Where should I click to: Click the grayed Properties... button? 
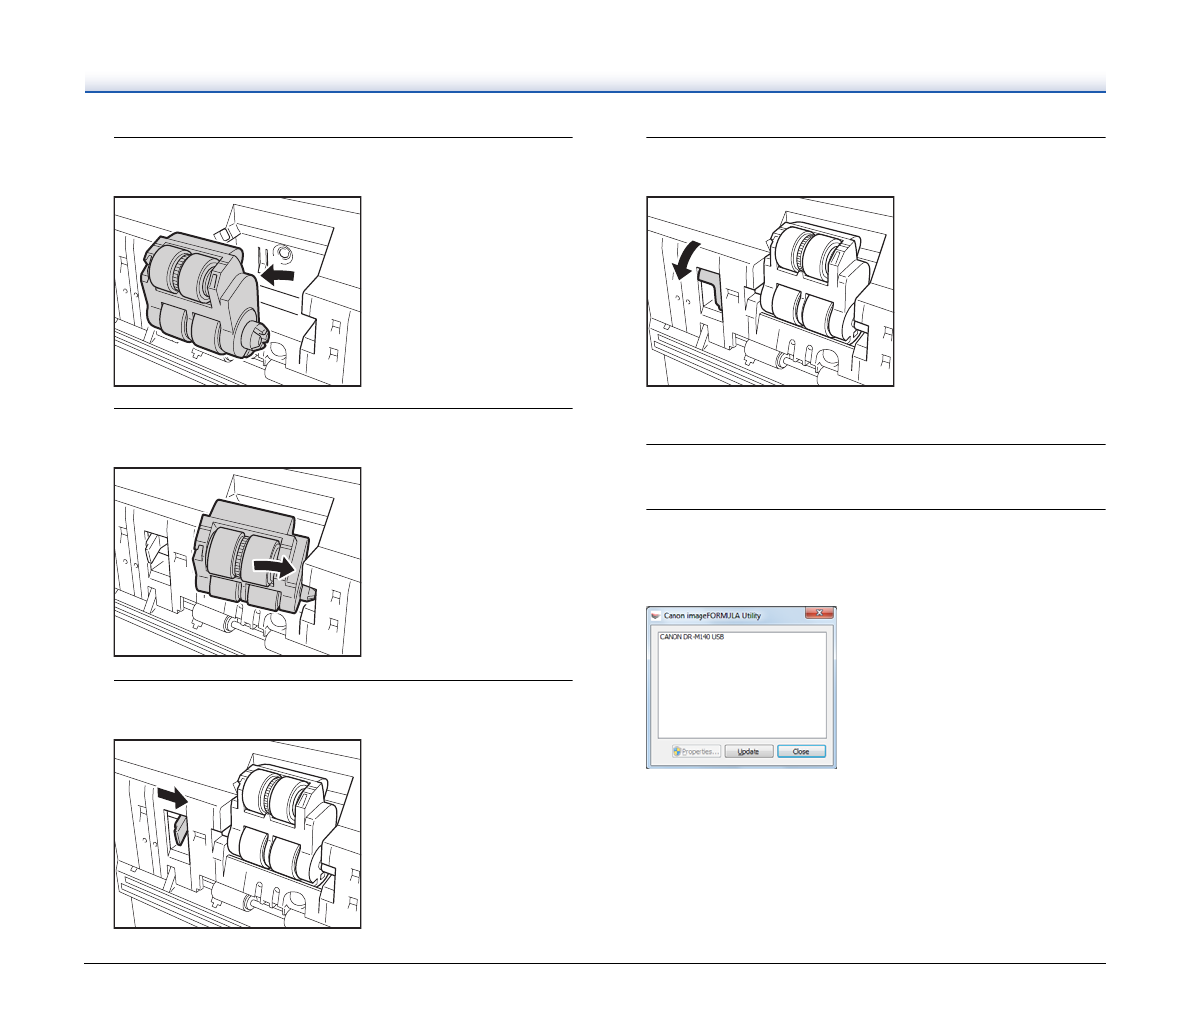point(696,751)
